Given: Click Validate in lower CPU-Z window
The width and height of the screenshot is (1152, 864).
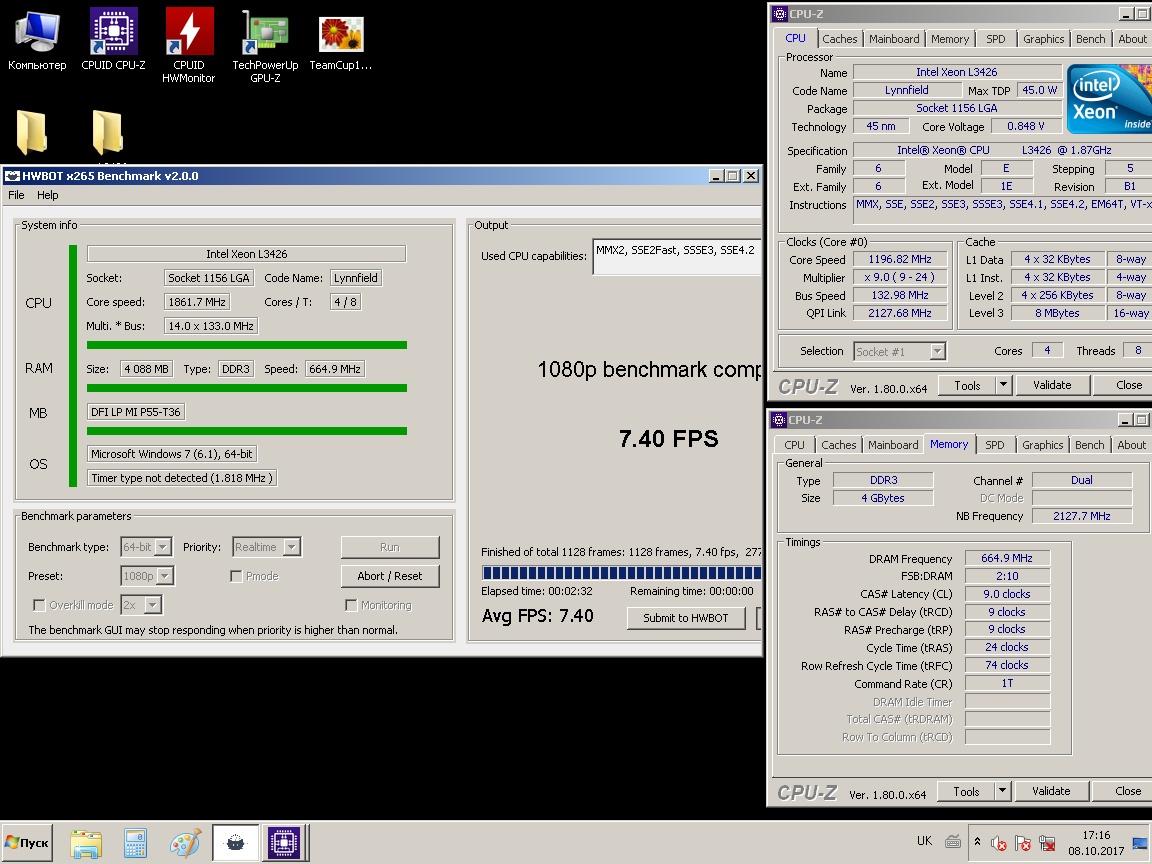Looking at the screenshot, I should [x=1051, y=791].
